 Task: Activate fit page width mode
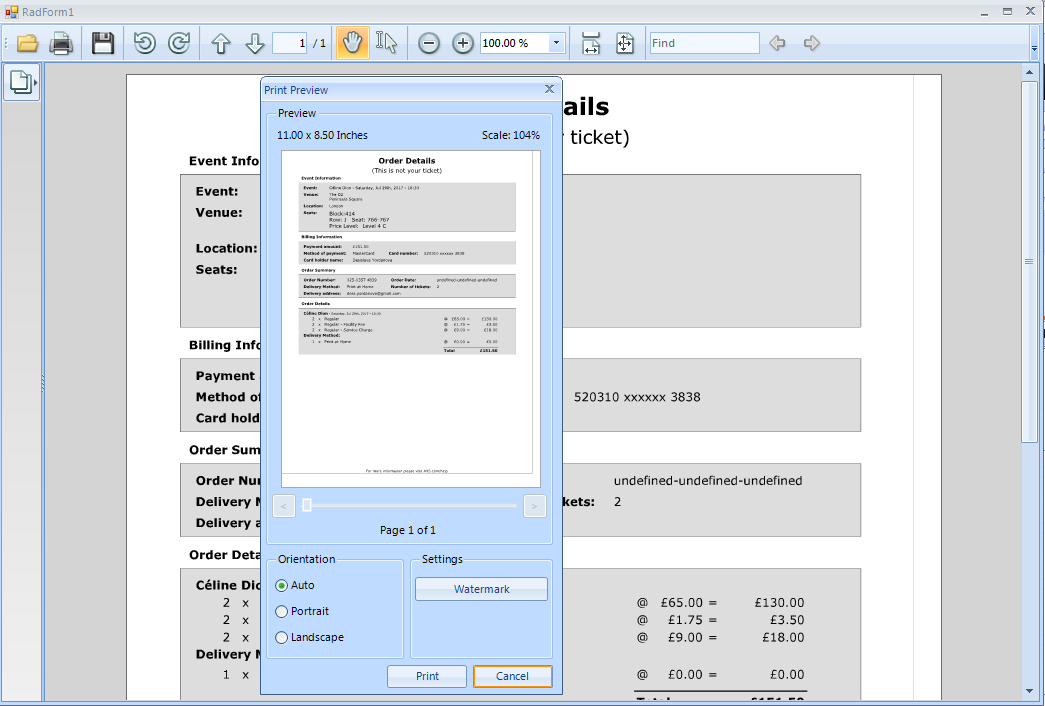tap(591, 42)
